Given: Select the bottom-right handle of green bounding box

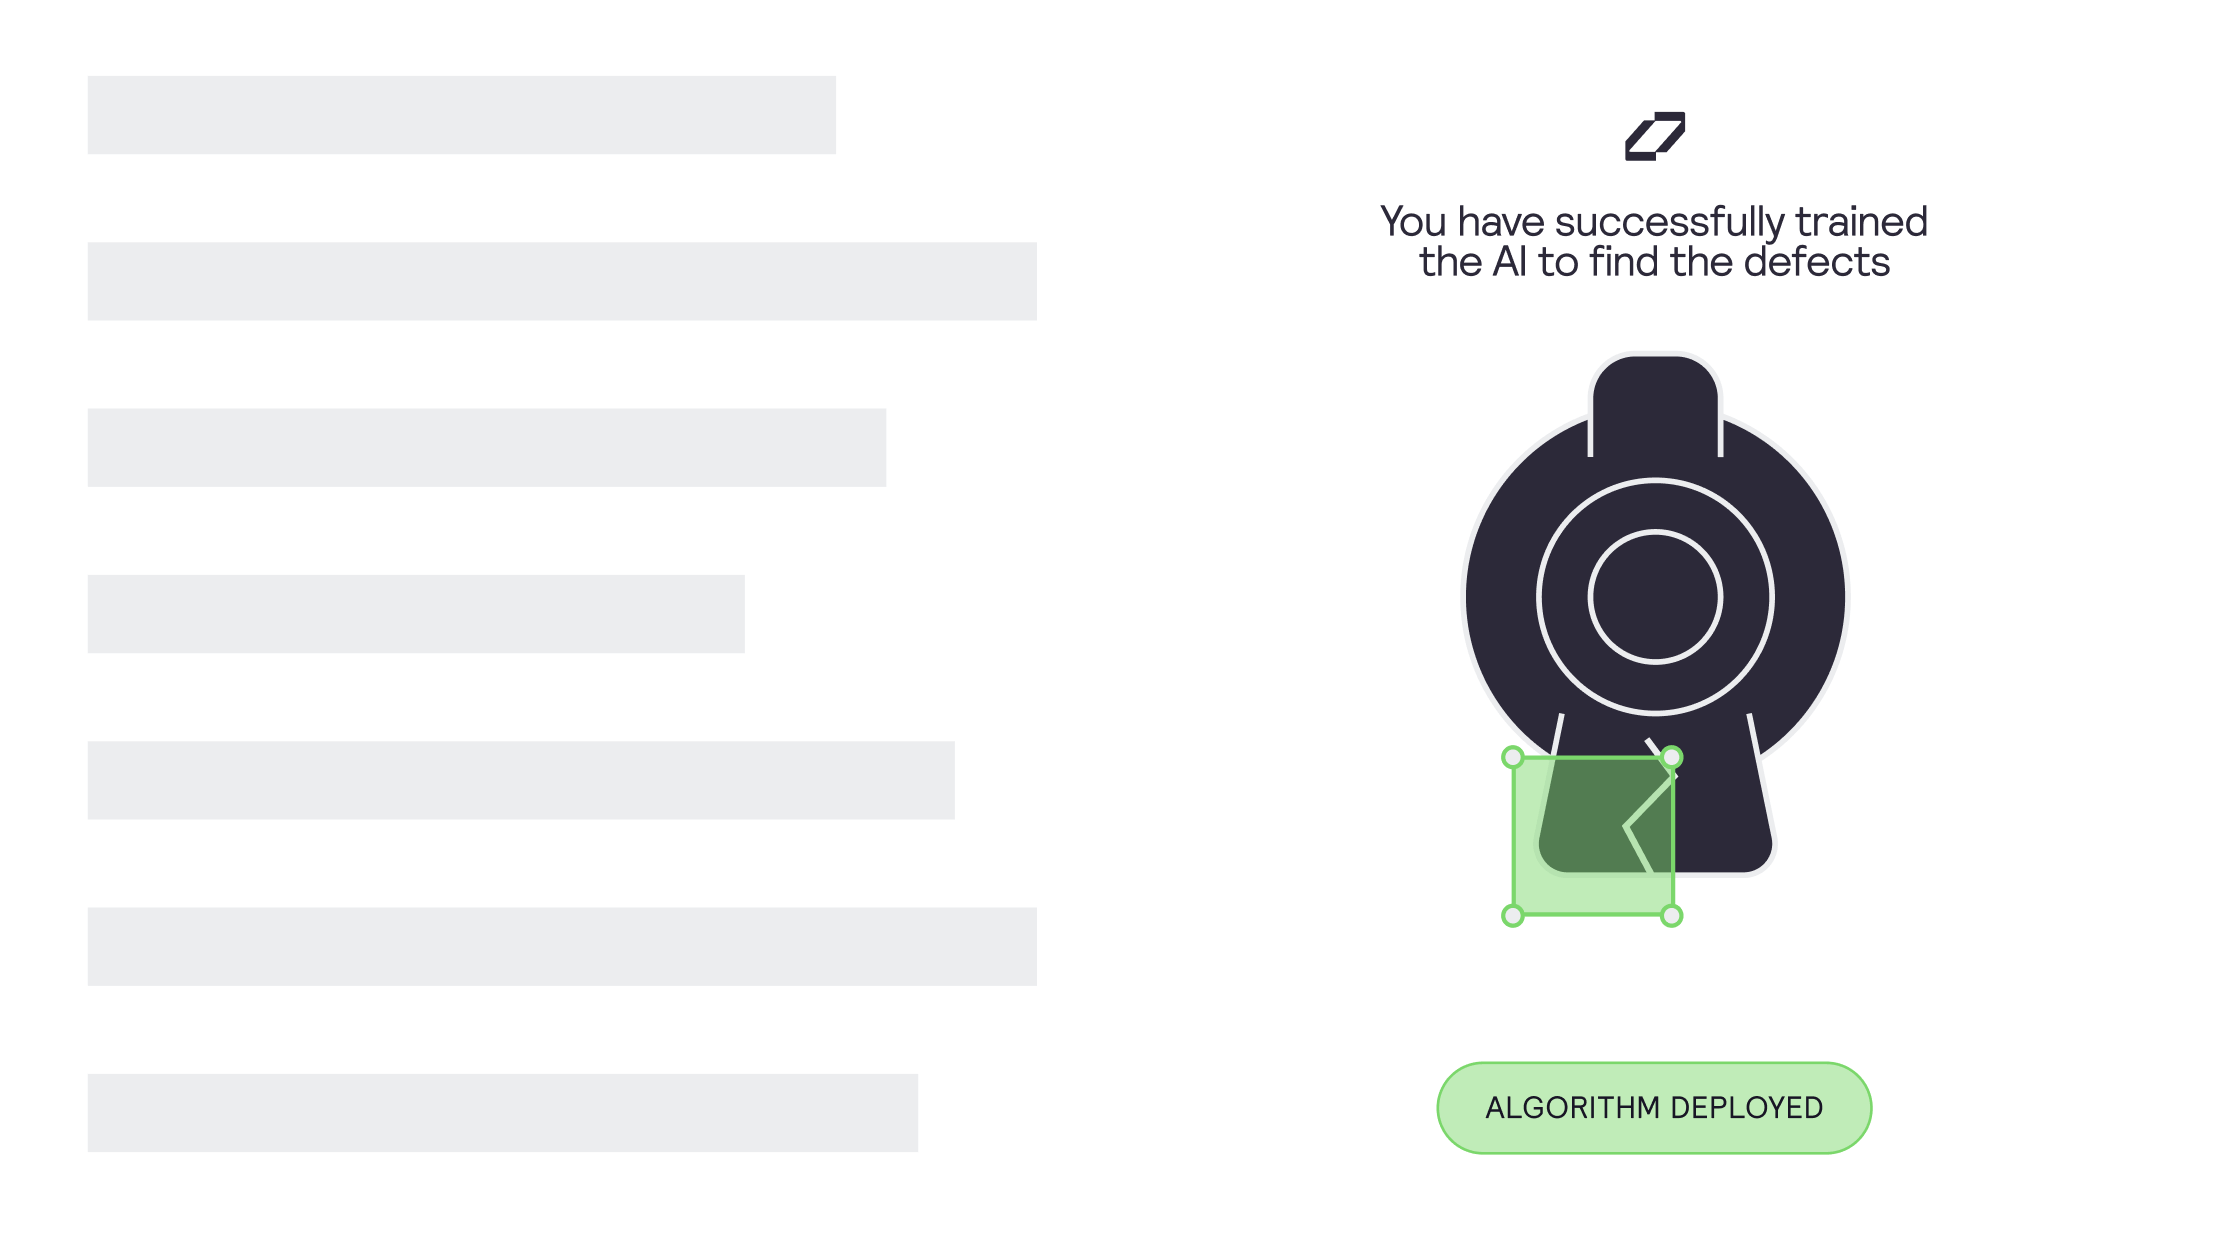Looking at the screenshot, I should pos(1671,915).
